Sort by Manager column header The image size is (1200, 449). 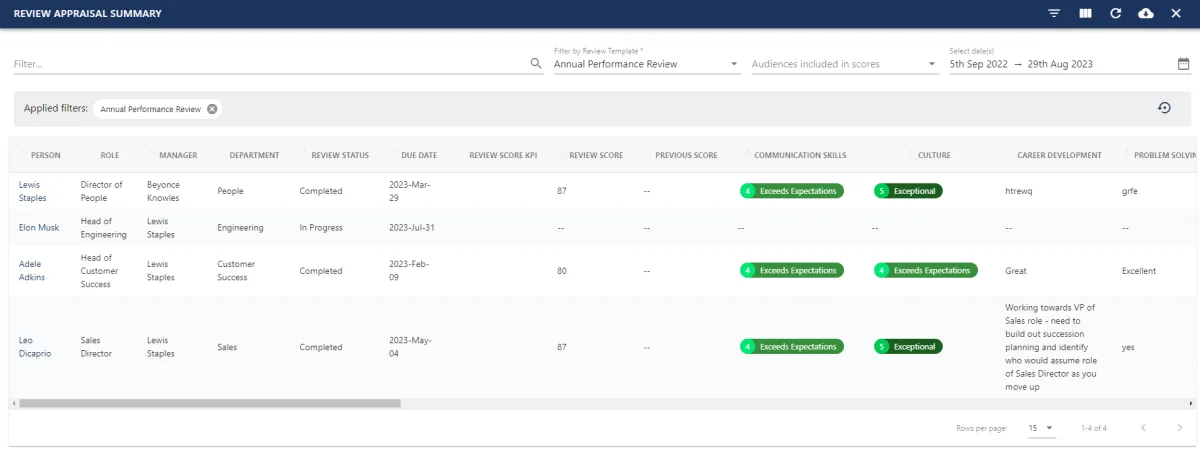178,155
